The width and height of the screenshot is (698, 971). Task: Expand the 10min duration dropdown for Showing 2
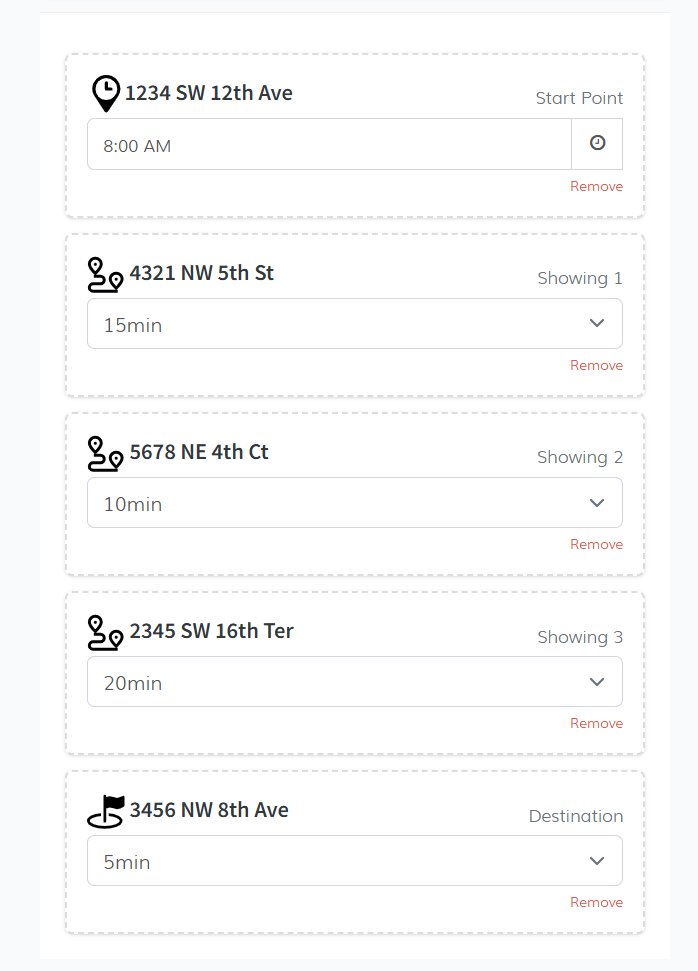click(354, 503)
